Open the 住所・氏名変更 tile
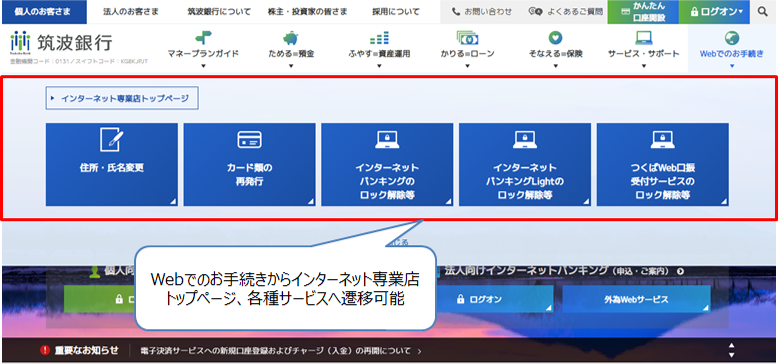The height and width of the screenshot is (364, 778). point(112,164)
